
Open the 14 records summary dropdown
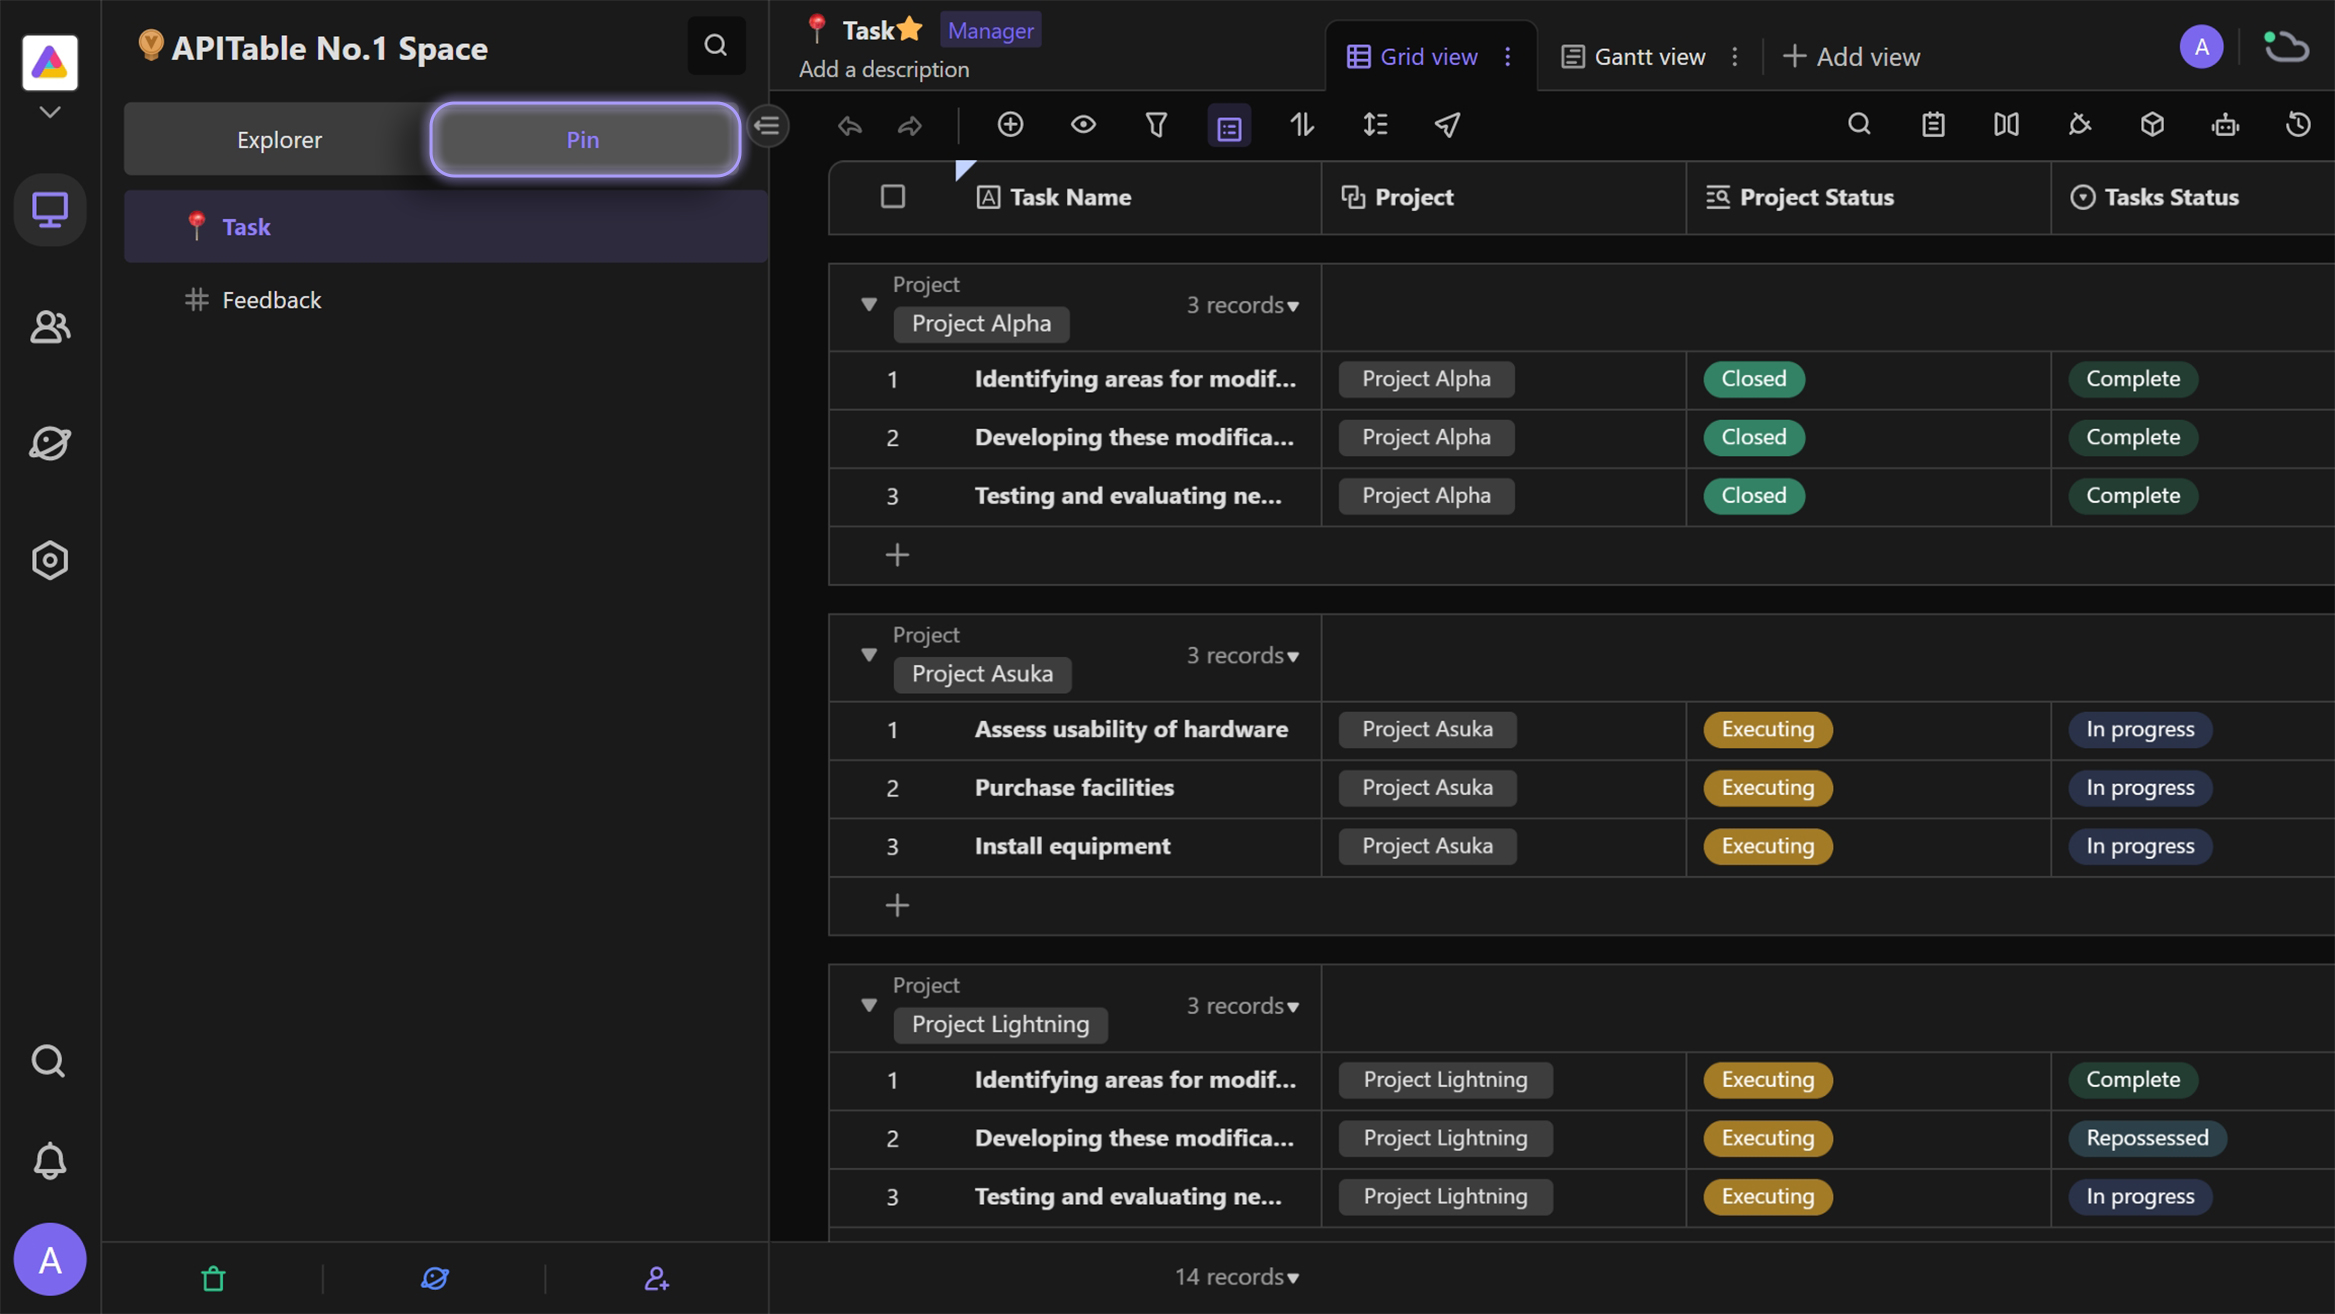point(1237,1277)
